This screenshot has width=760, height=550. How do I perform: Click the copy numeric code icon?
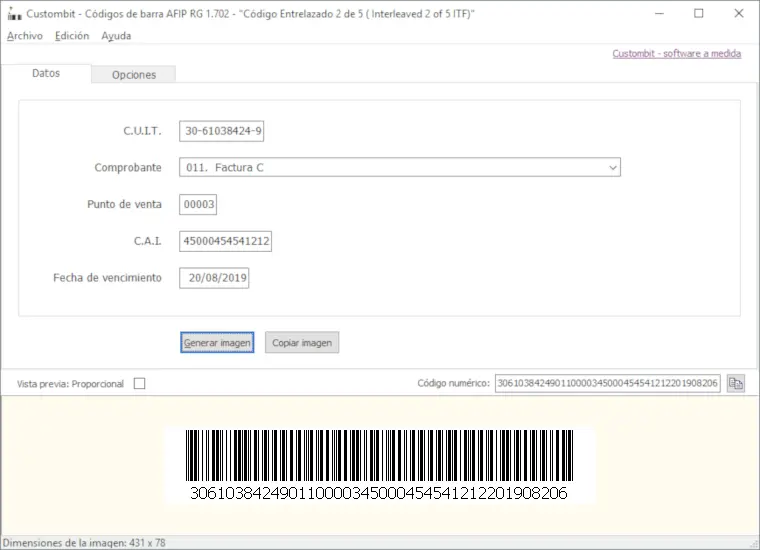click(735, 383)
